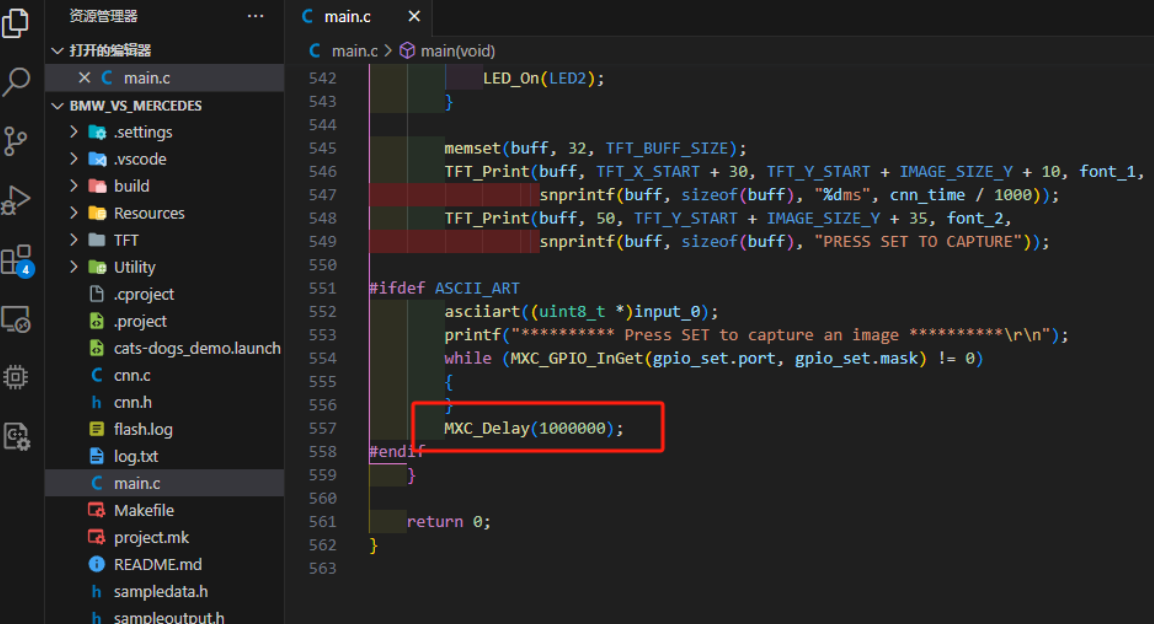Click the Utility folder icon
Viewport: 1154px width, 624px height.
(x=97, y=267)
